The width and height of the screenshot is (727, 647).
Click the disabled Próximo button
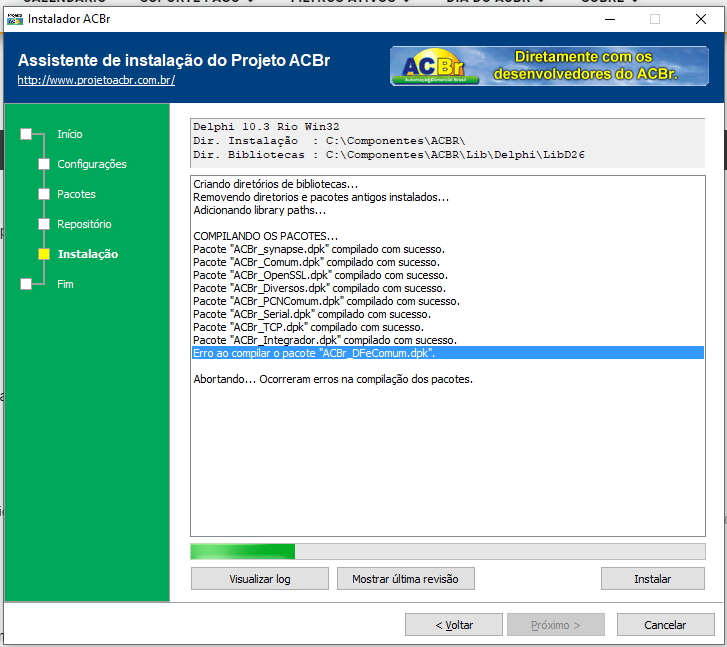[x=556, y=625]
